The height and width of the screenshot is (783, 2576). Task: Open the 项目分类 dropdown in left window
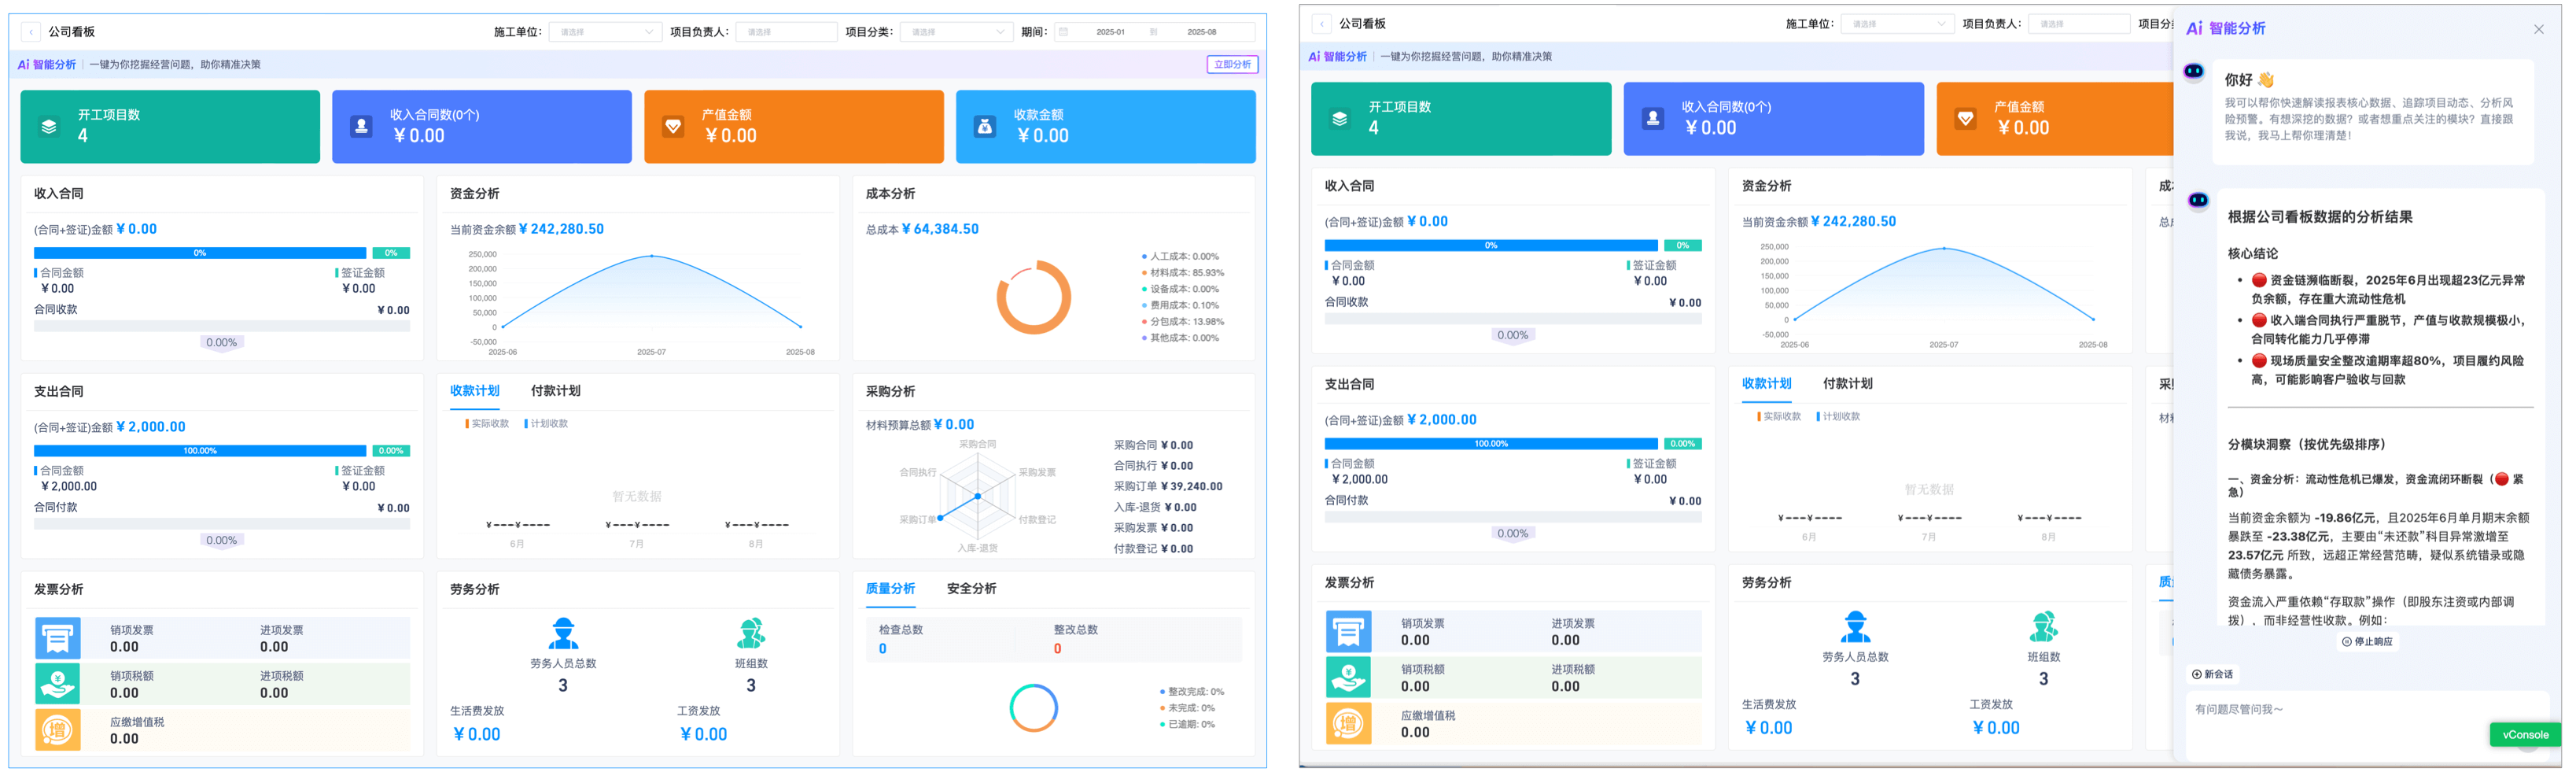957,32
